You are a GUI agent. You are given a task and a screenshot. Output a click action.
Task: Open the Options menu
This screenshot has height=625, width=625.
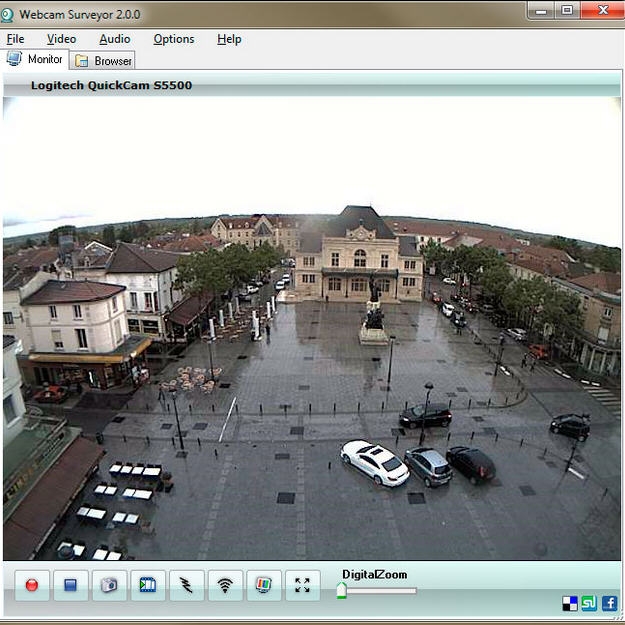(174, 39)
